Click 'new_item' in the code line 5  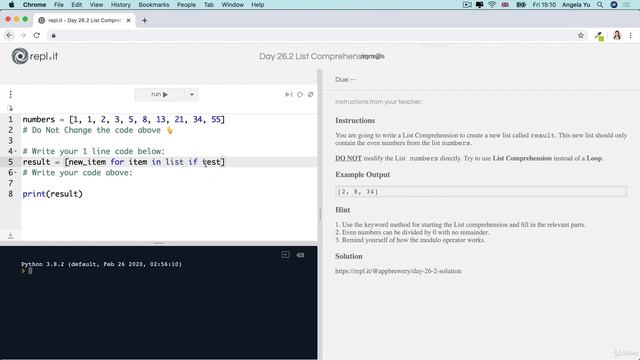(87, 162)
